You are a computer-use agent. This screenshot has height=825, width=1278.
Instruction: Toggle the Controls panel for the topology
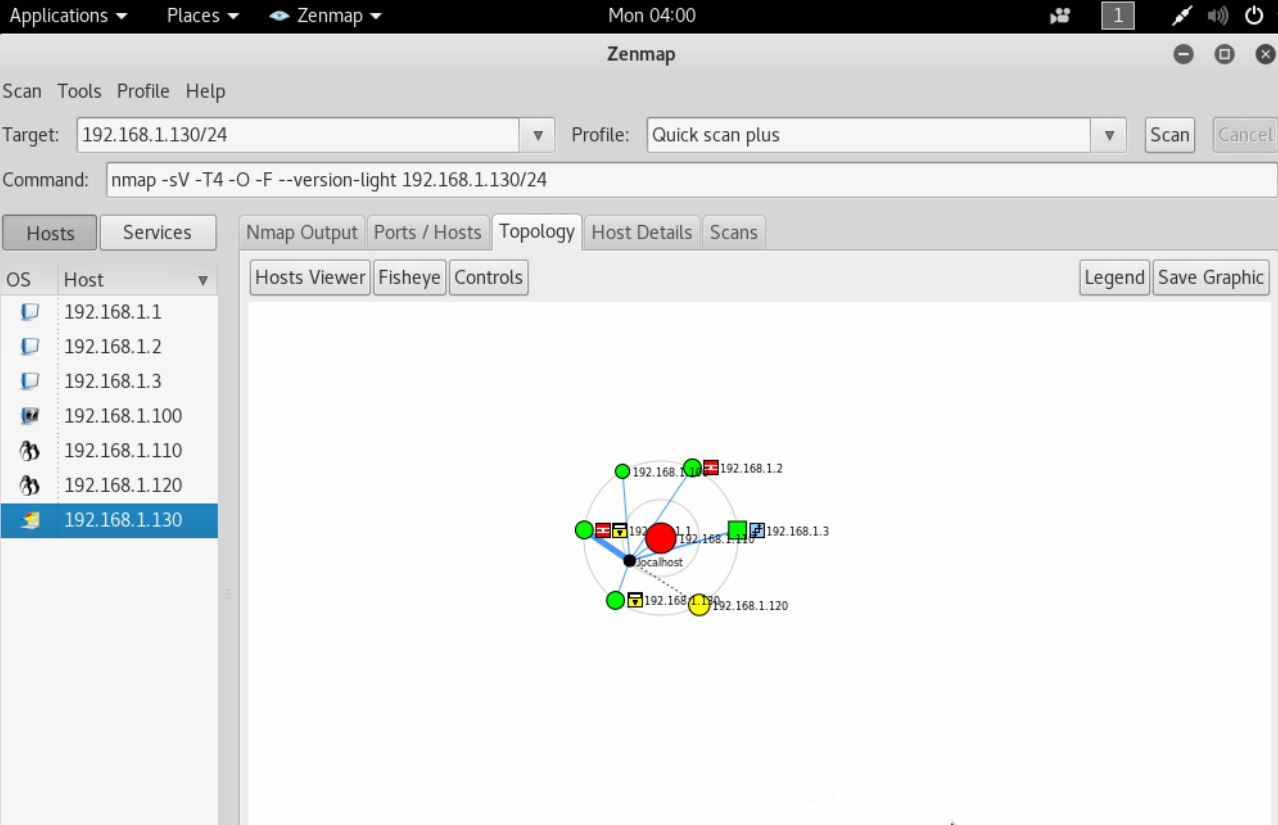click(488, 277)
